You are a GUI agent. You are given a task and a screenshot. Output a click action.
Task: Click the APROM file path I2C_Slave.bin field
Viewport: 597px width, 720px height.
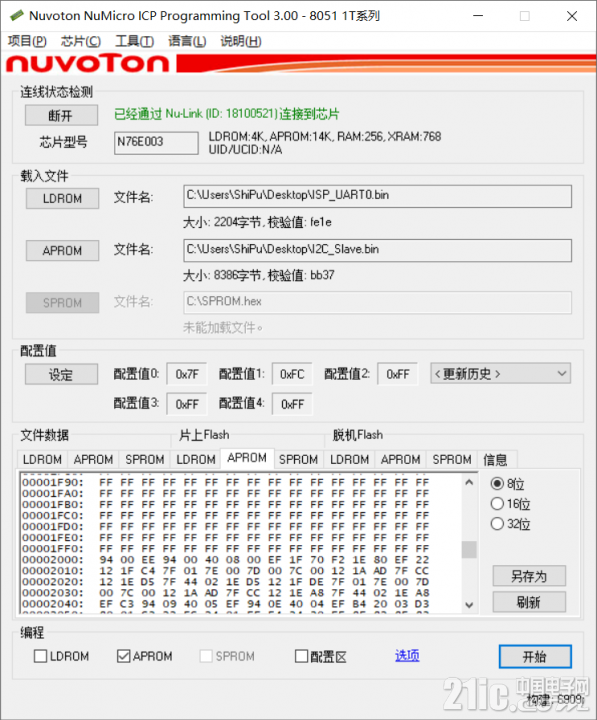tap(377, 250)
